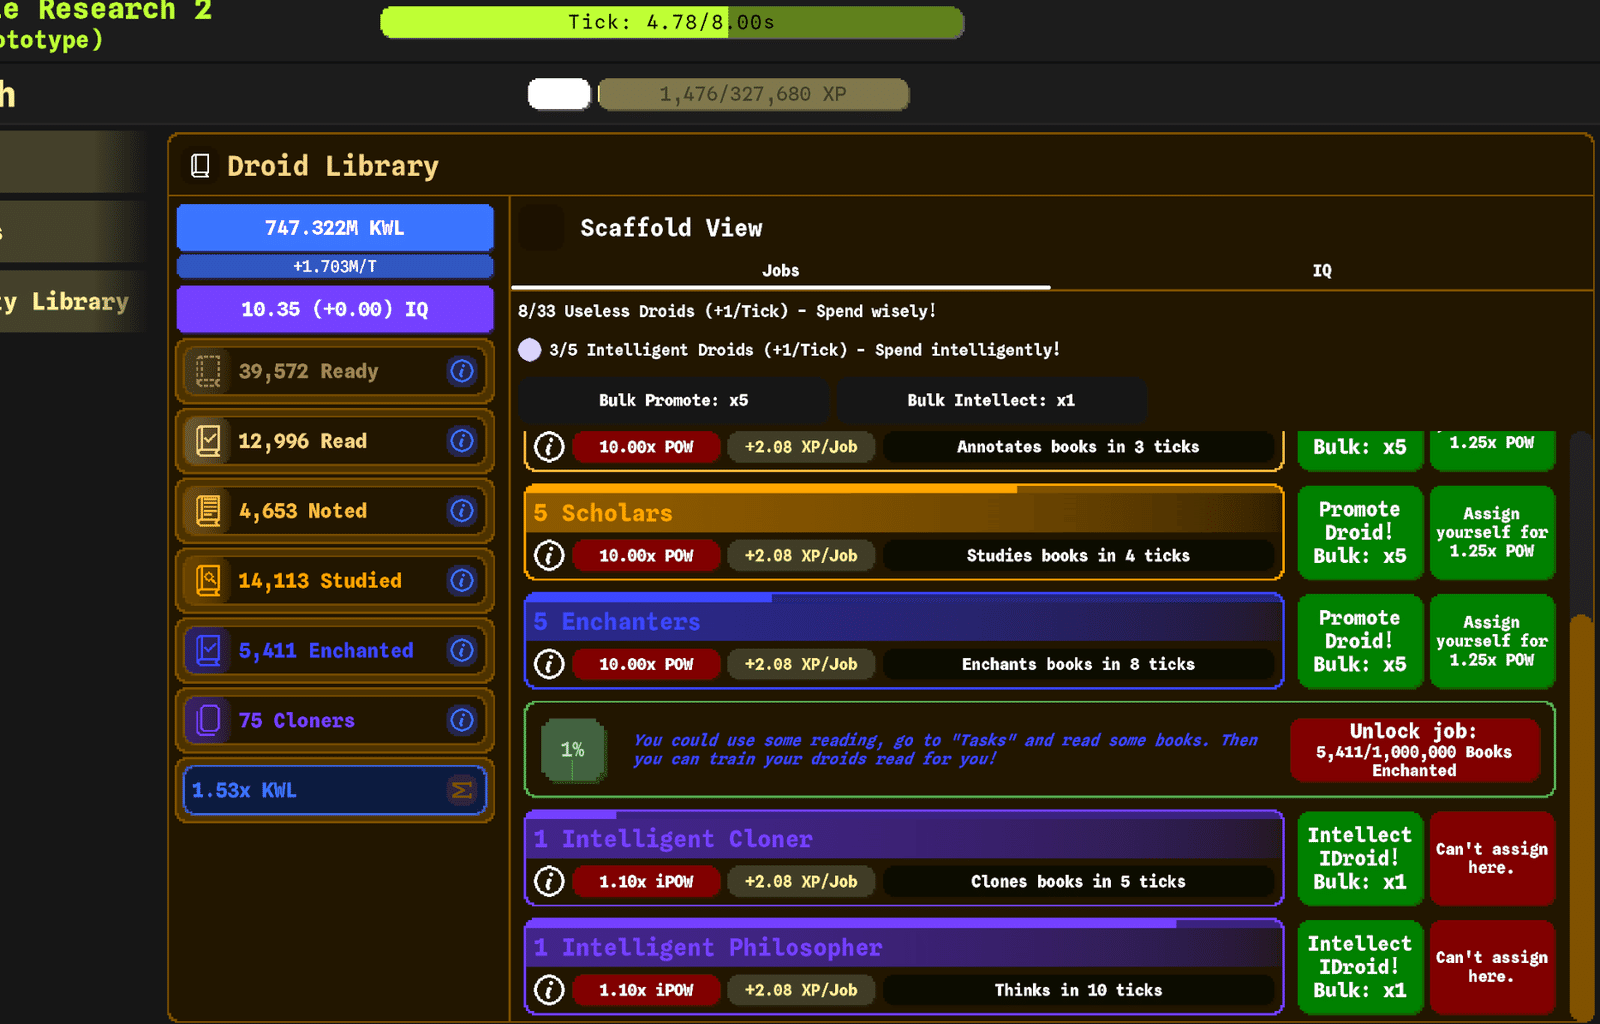Show Intelligent Cloner job info
Screen dimensions: 1600x1024
click(x=549, y=881)
